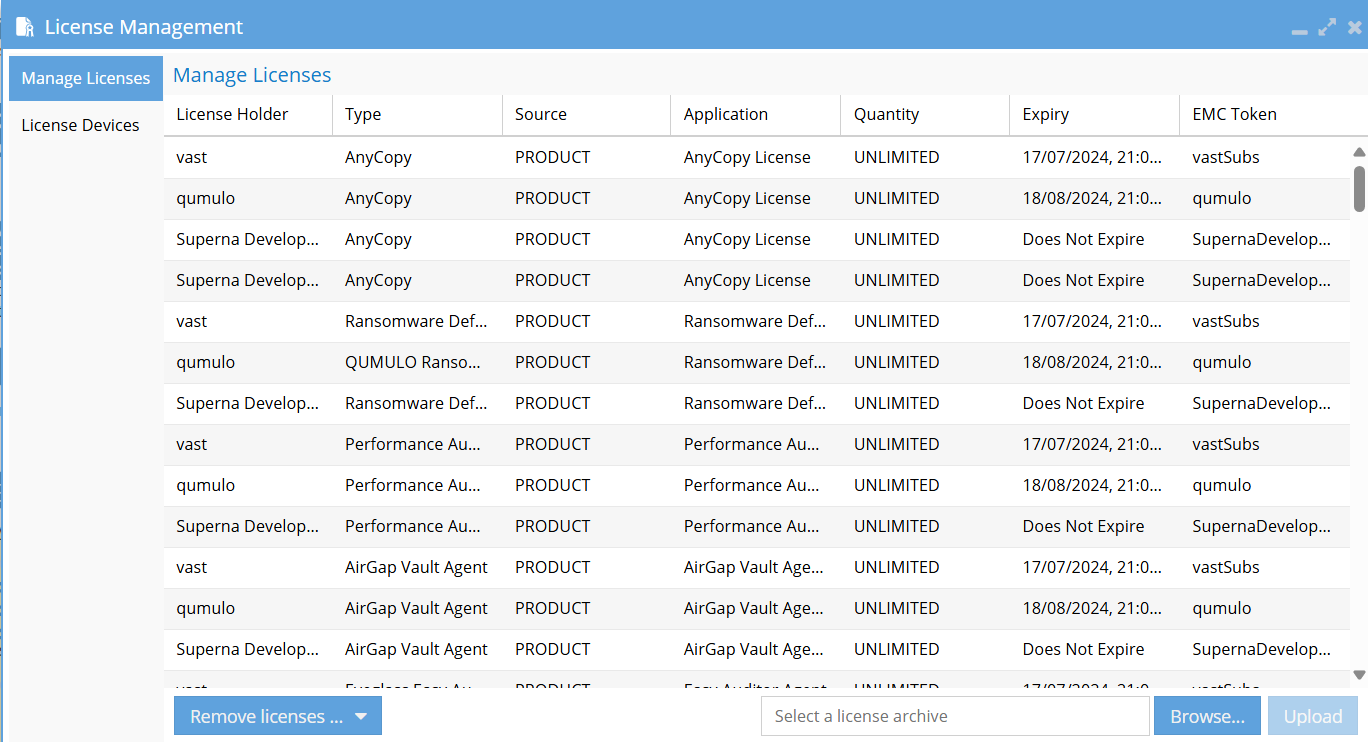Select the 'QUMULO Ranso...' type cell
Viewport: 1368px width, 742px height.
pyautogui.click(x=416, y=362)
